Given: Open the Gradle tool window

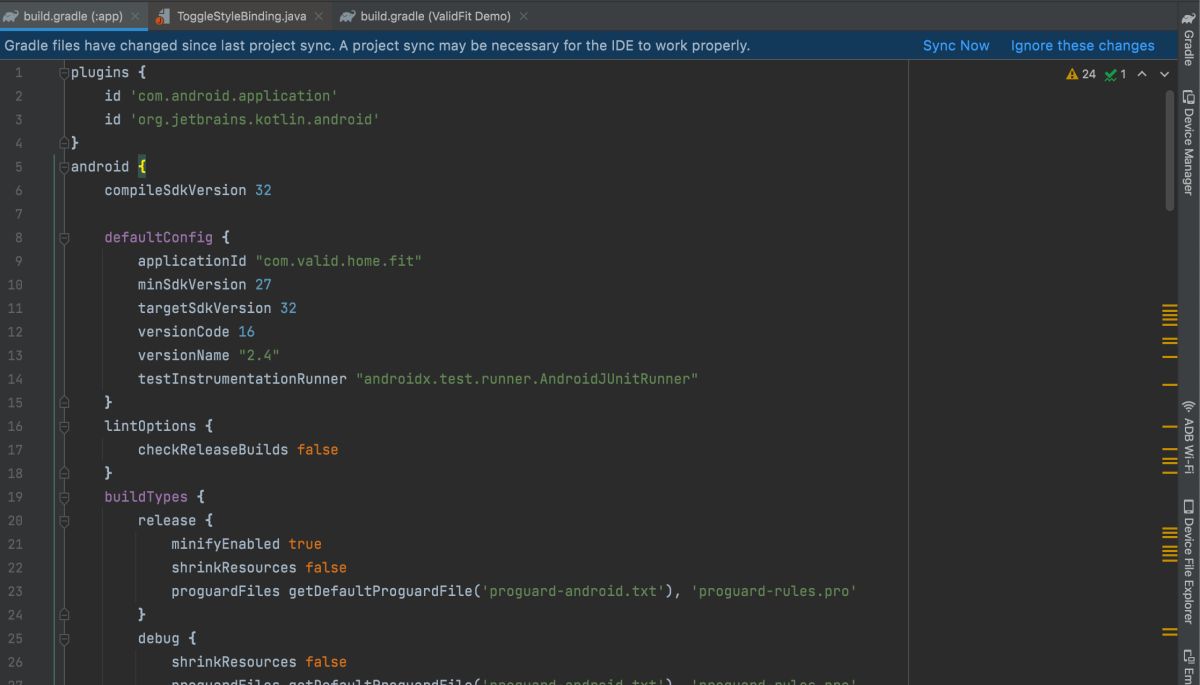Looking at the screenshot, I should [1188, 38].
